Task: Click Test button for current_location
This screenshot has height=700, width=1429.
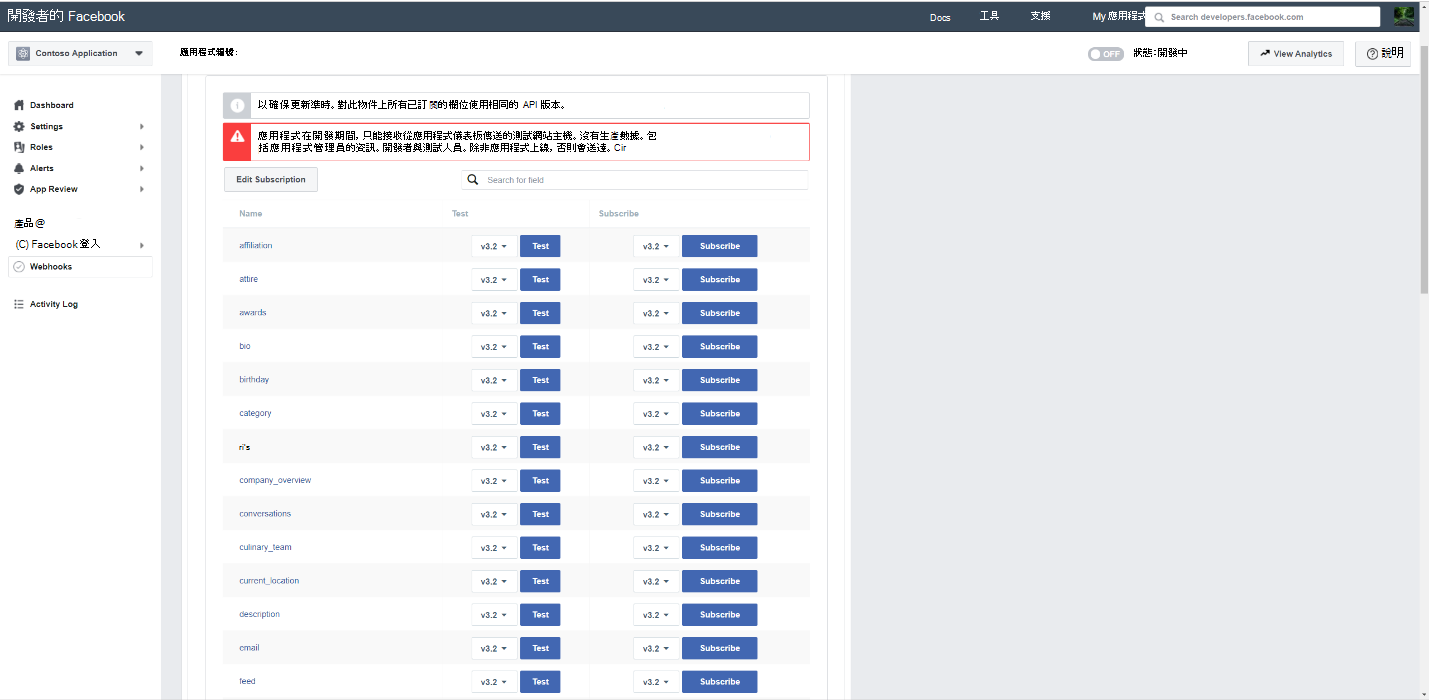Action: coord(540,581)
